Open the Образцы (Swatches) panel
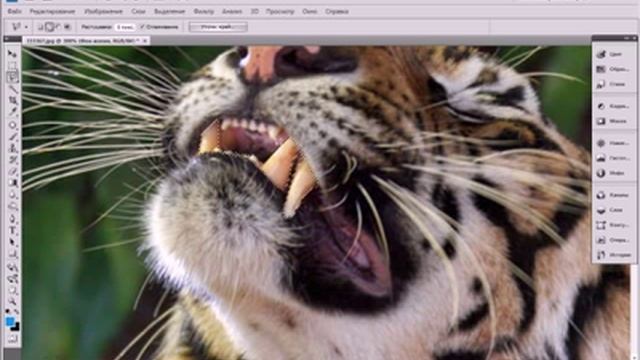 coord(613,69)
